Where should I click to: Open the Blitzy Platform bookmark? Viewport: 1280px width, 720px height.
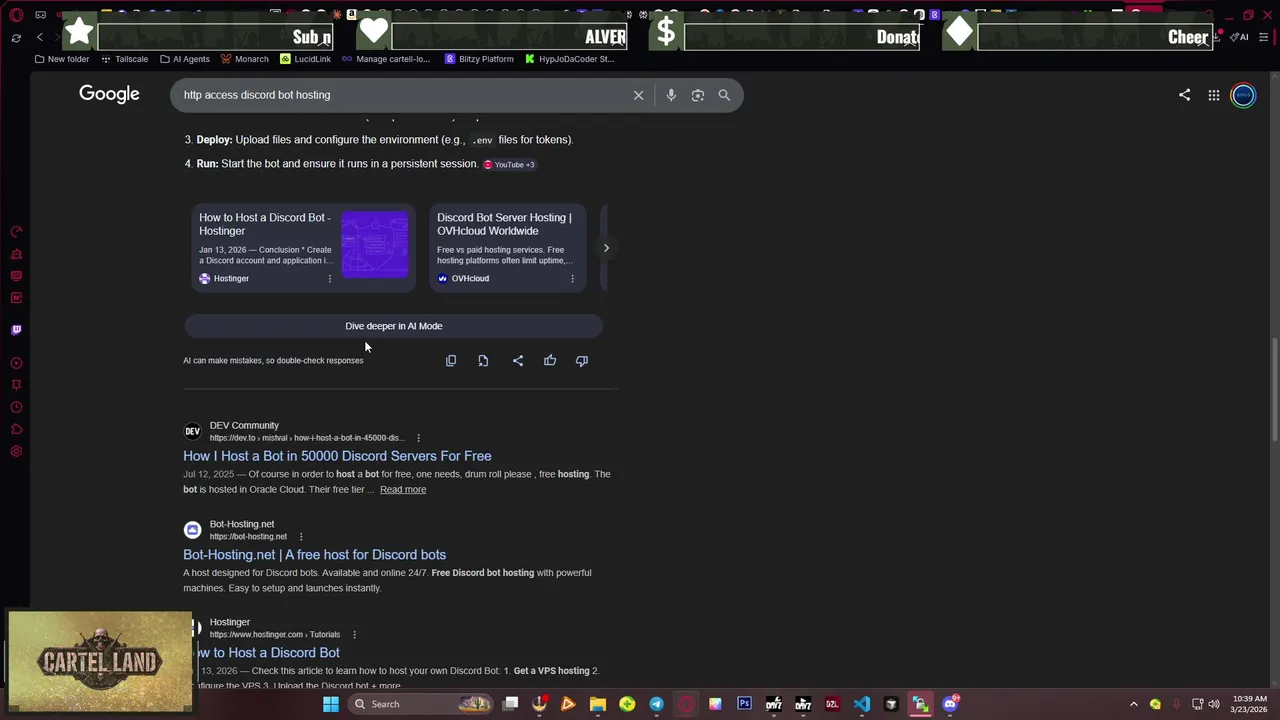tap(479, 59)
